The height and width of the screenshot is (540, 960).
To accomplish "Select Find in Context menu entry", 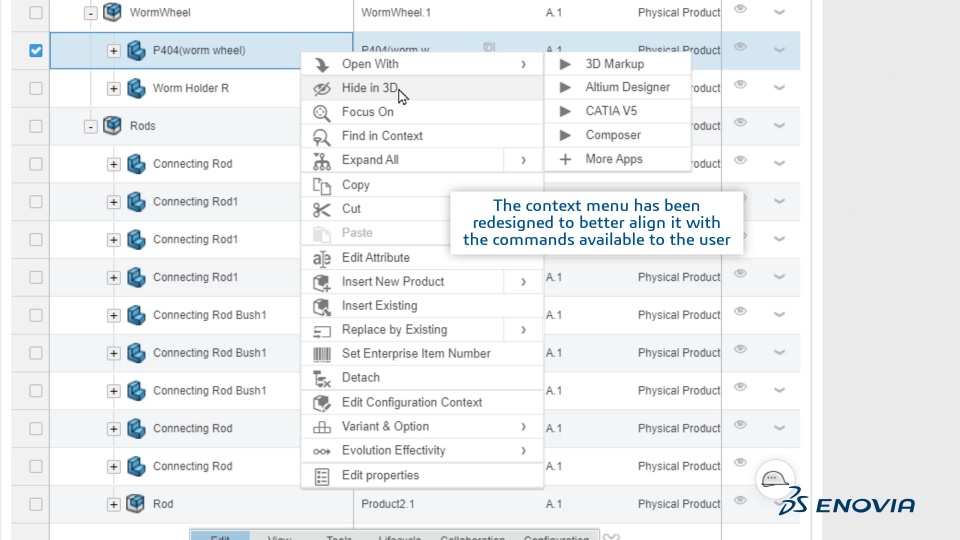I will click(x=382, y=136).
